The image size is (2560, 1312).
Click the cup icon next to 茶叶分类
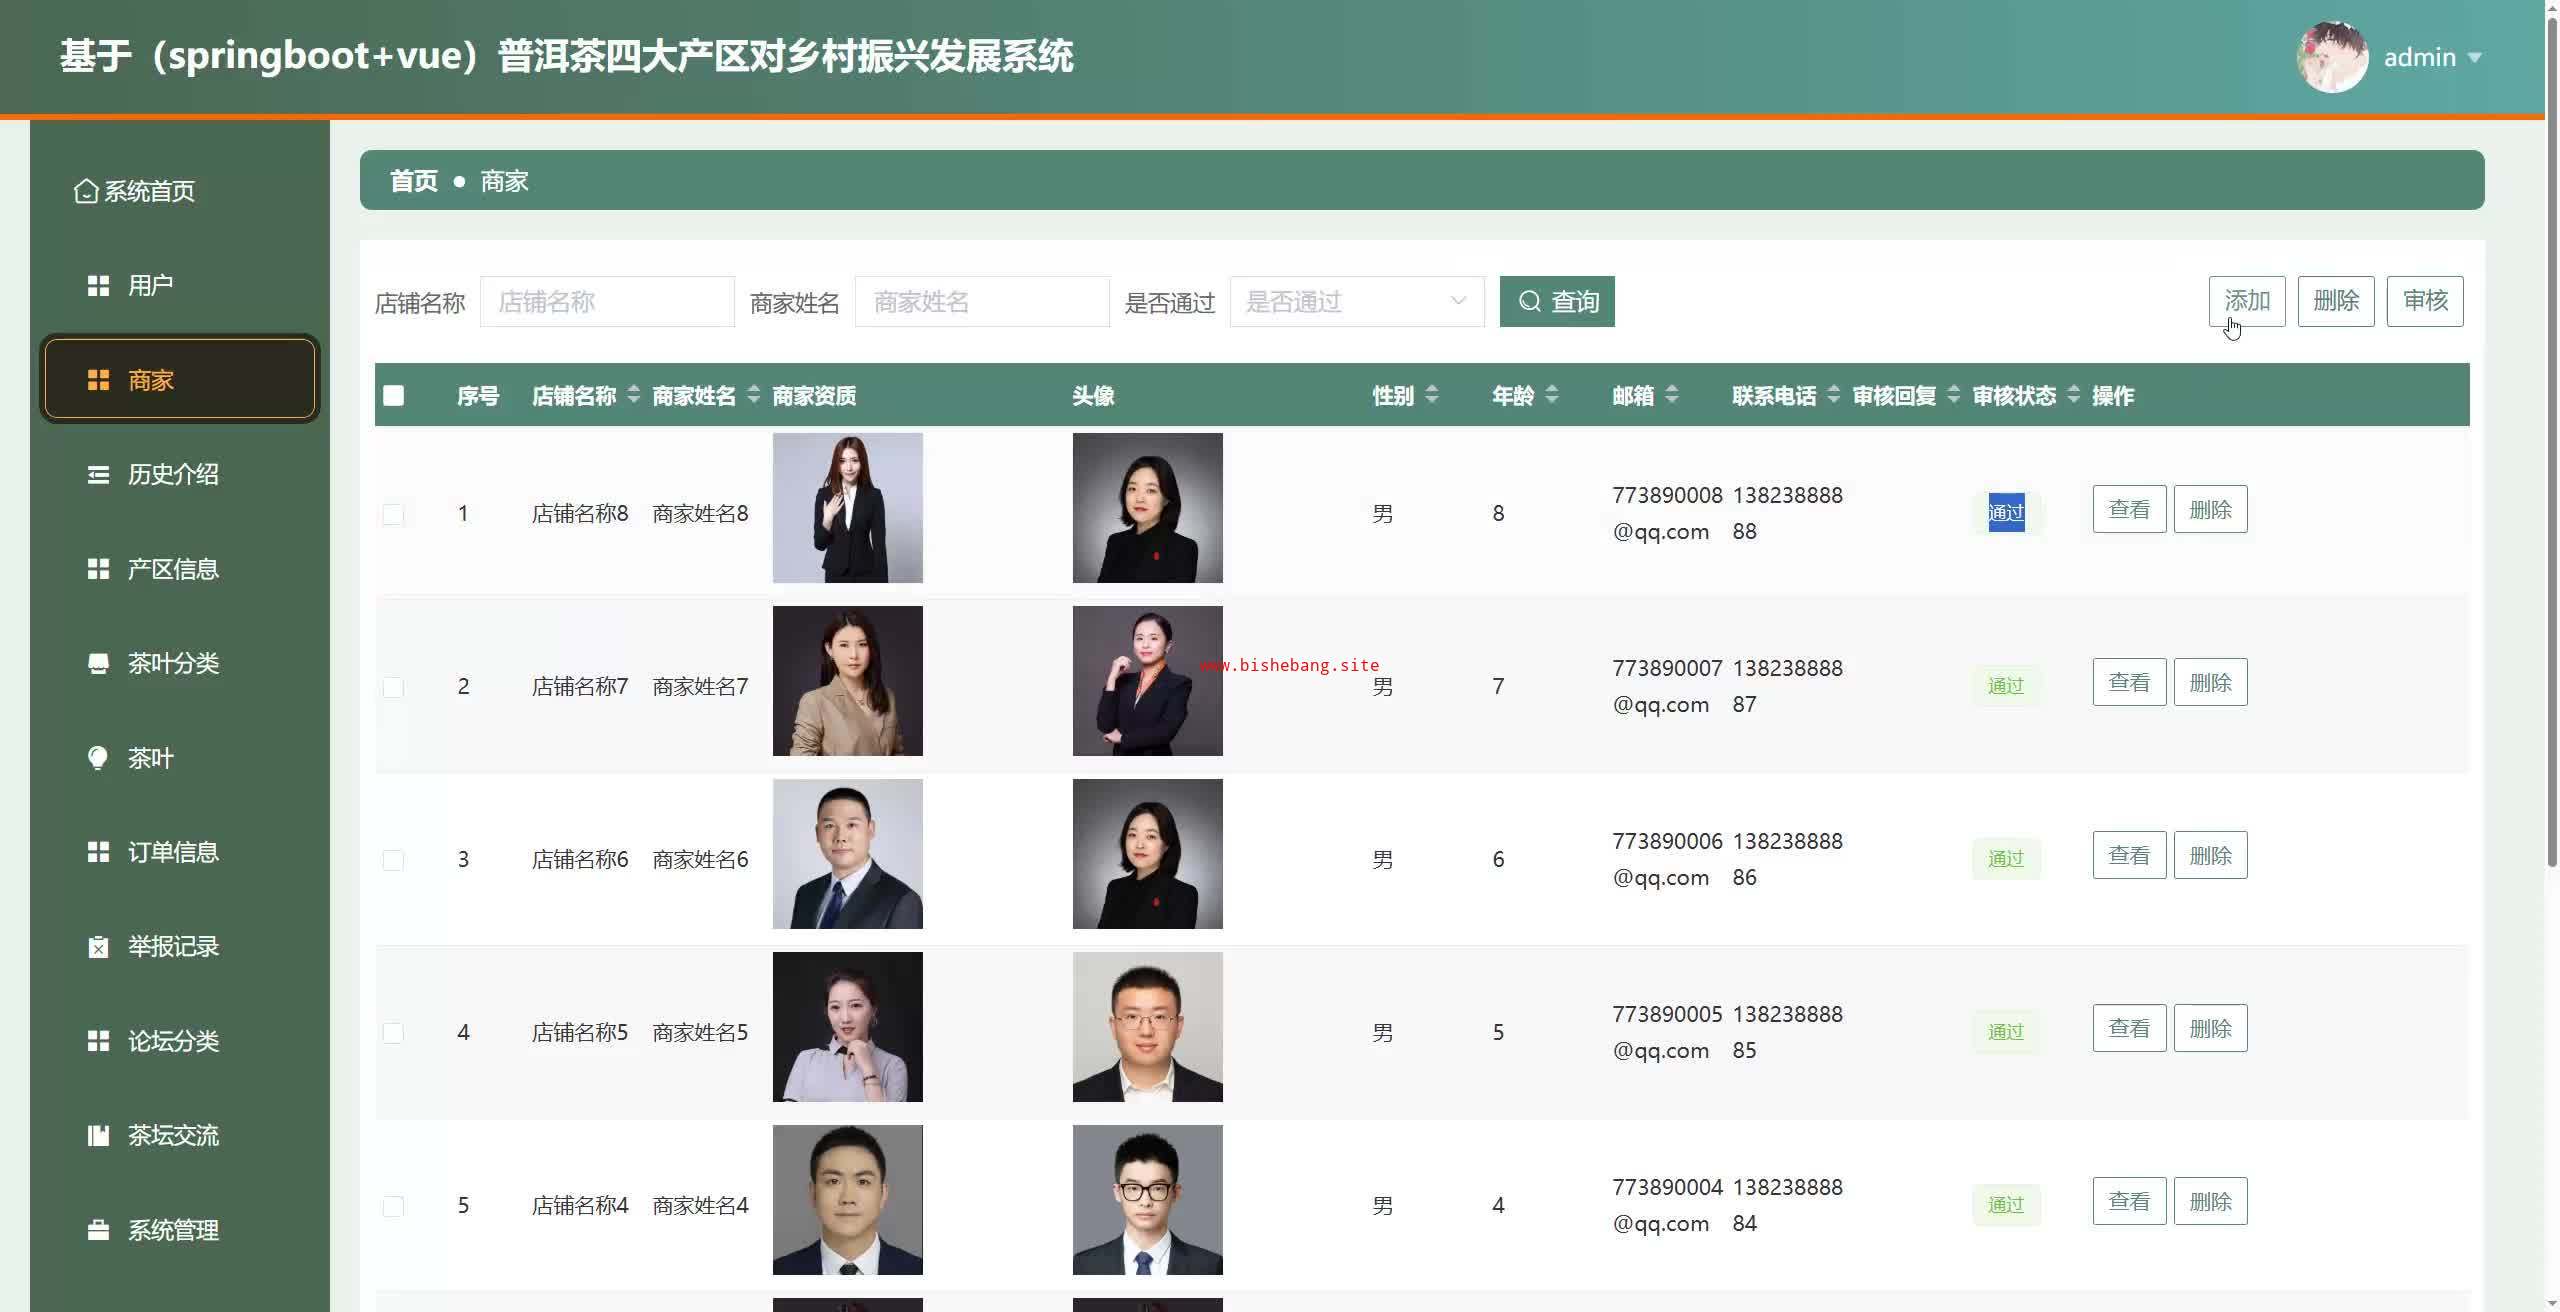click(98, 663)
